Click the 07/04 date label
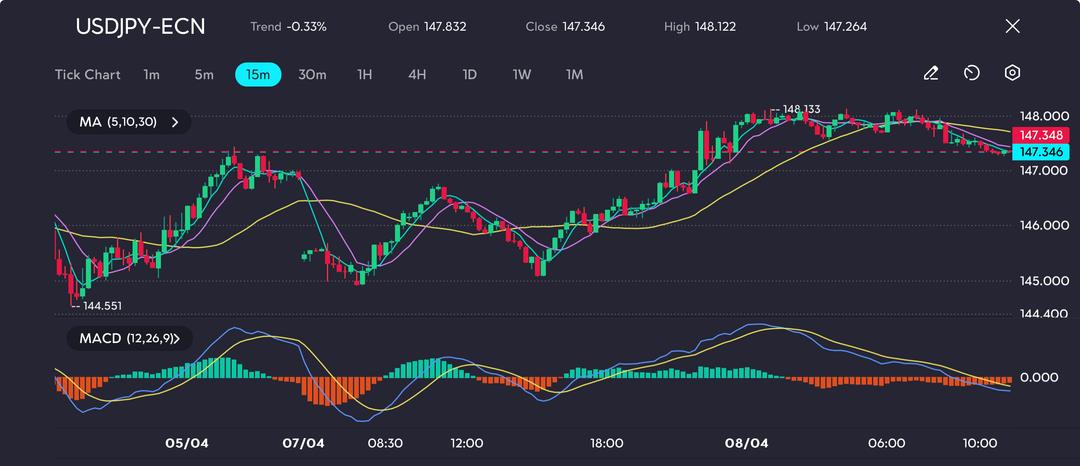The height and width of the screenshot is (466, 1080). tap(303, 443)
